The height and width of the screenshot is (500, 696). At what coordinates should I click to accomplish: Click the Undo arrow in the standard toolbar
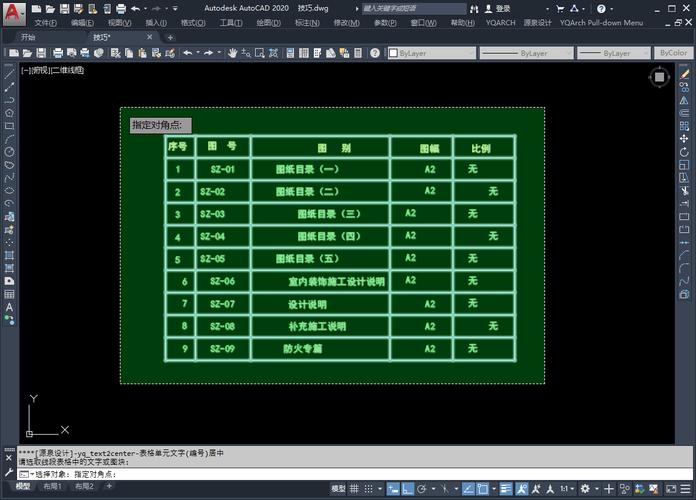[188, 53]
